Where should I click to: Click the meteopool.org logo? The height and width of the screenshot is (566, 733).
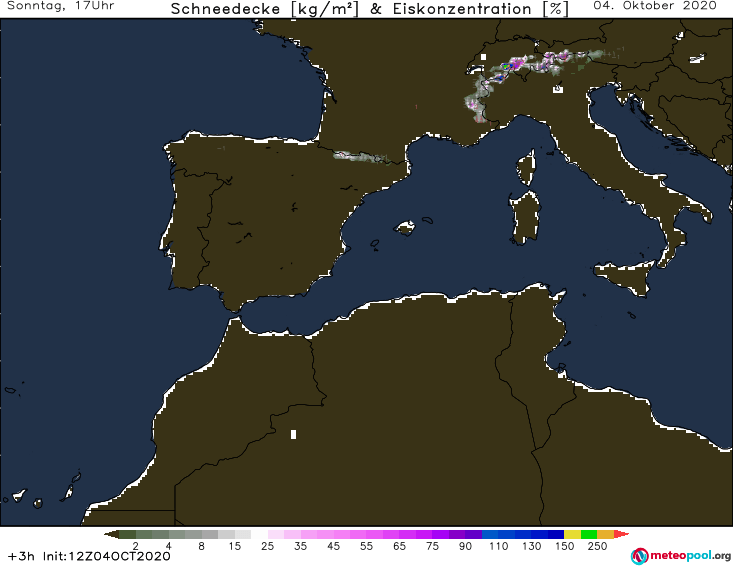click(x=681, y=556)
